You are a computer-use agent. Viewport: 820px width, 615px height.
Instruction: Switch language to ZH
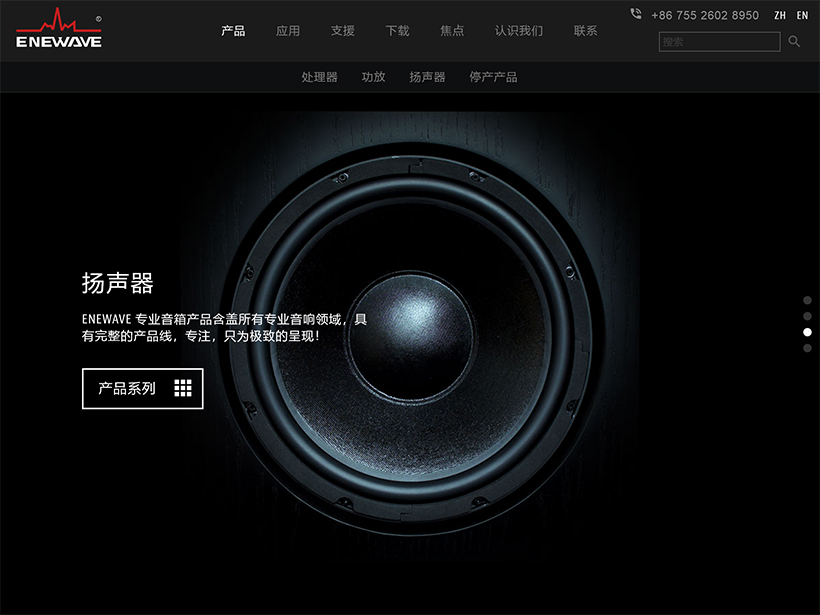pyautogui.click(x=780, y=16)
